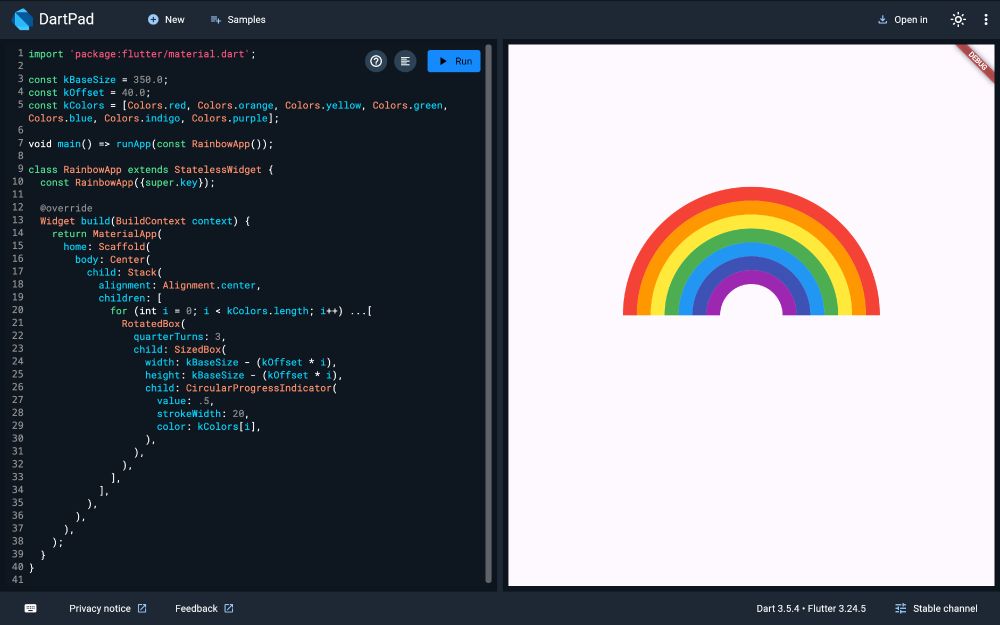This screenshot has height=625, width=1000.
Task: Click the red outer rainbow arc
Action: pyautogui.click(x=751, y=193)
